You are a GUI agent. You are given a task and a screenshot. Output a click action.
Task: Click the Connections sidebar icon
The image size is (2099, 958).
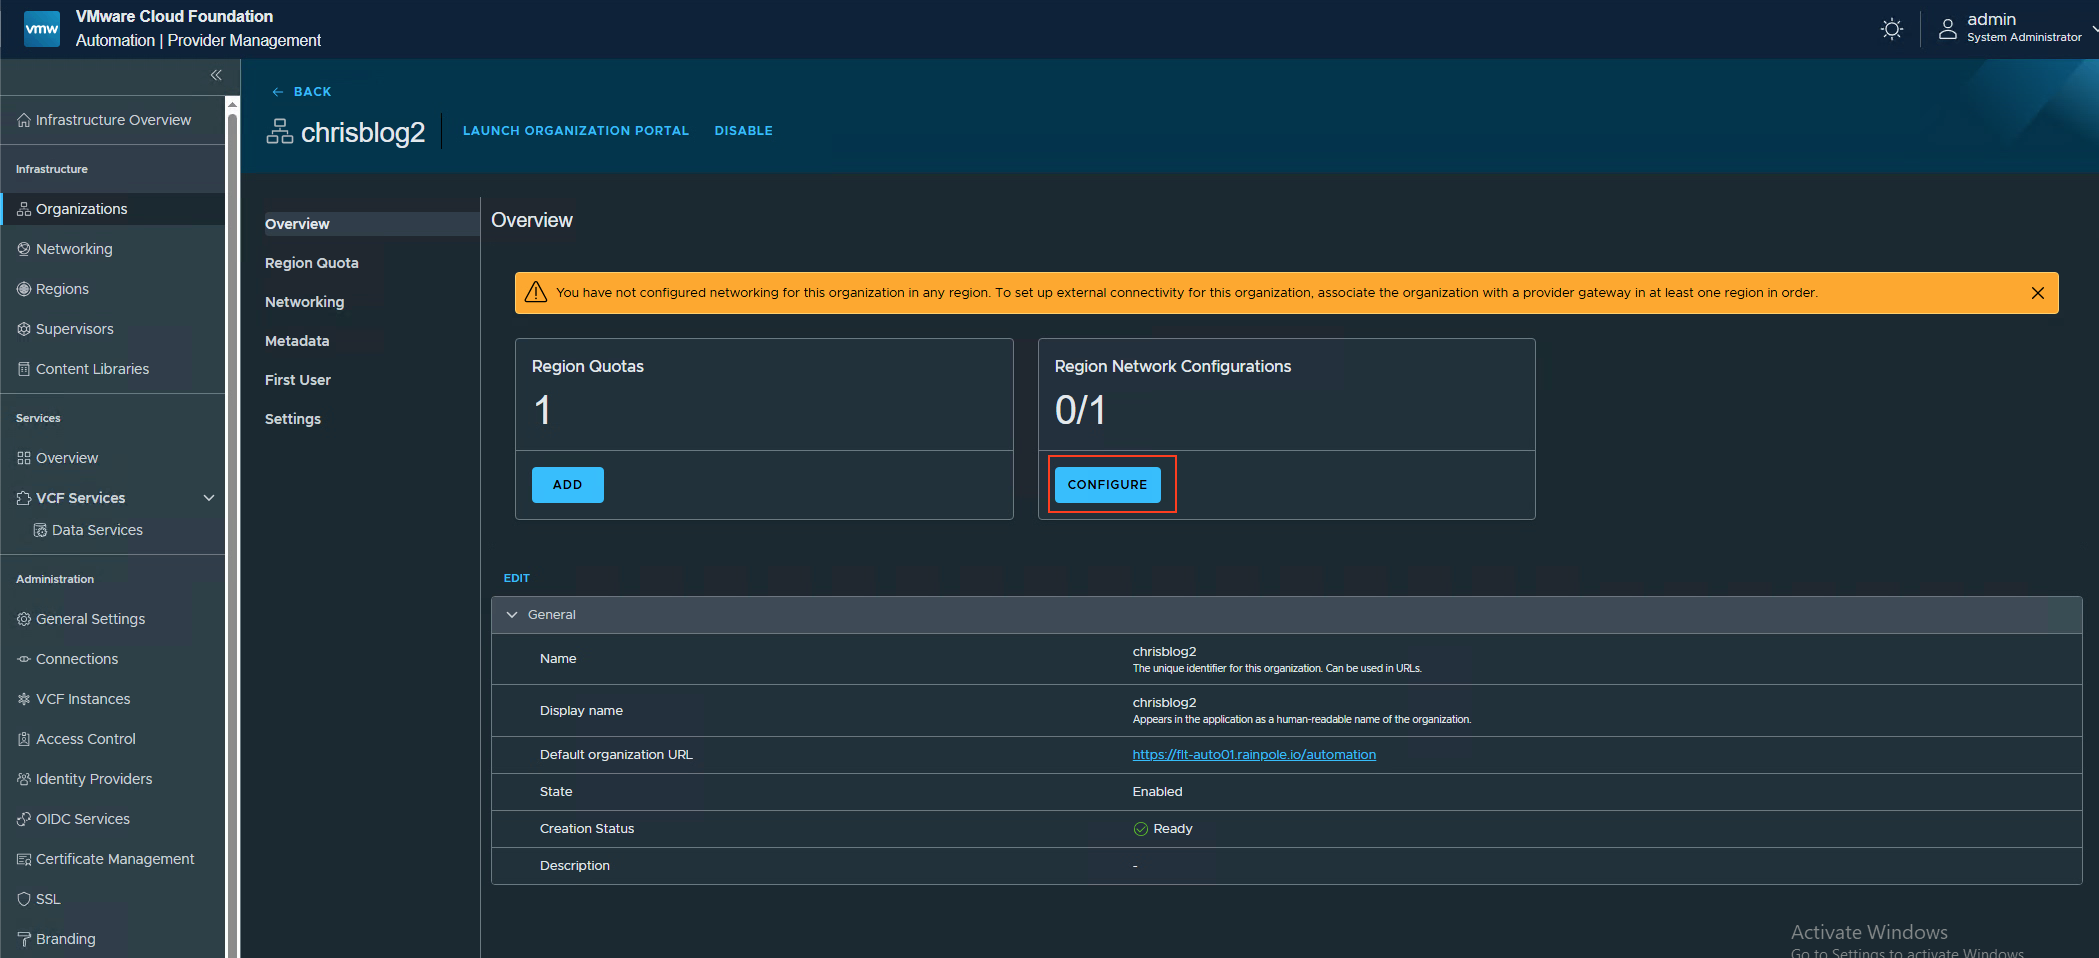click(x=24, y=659)
